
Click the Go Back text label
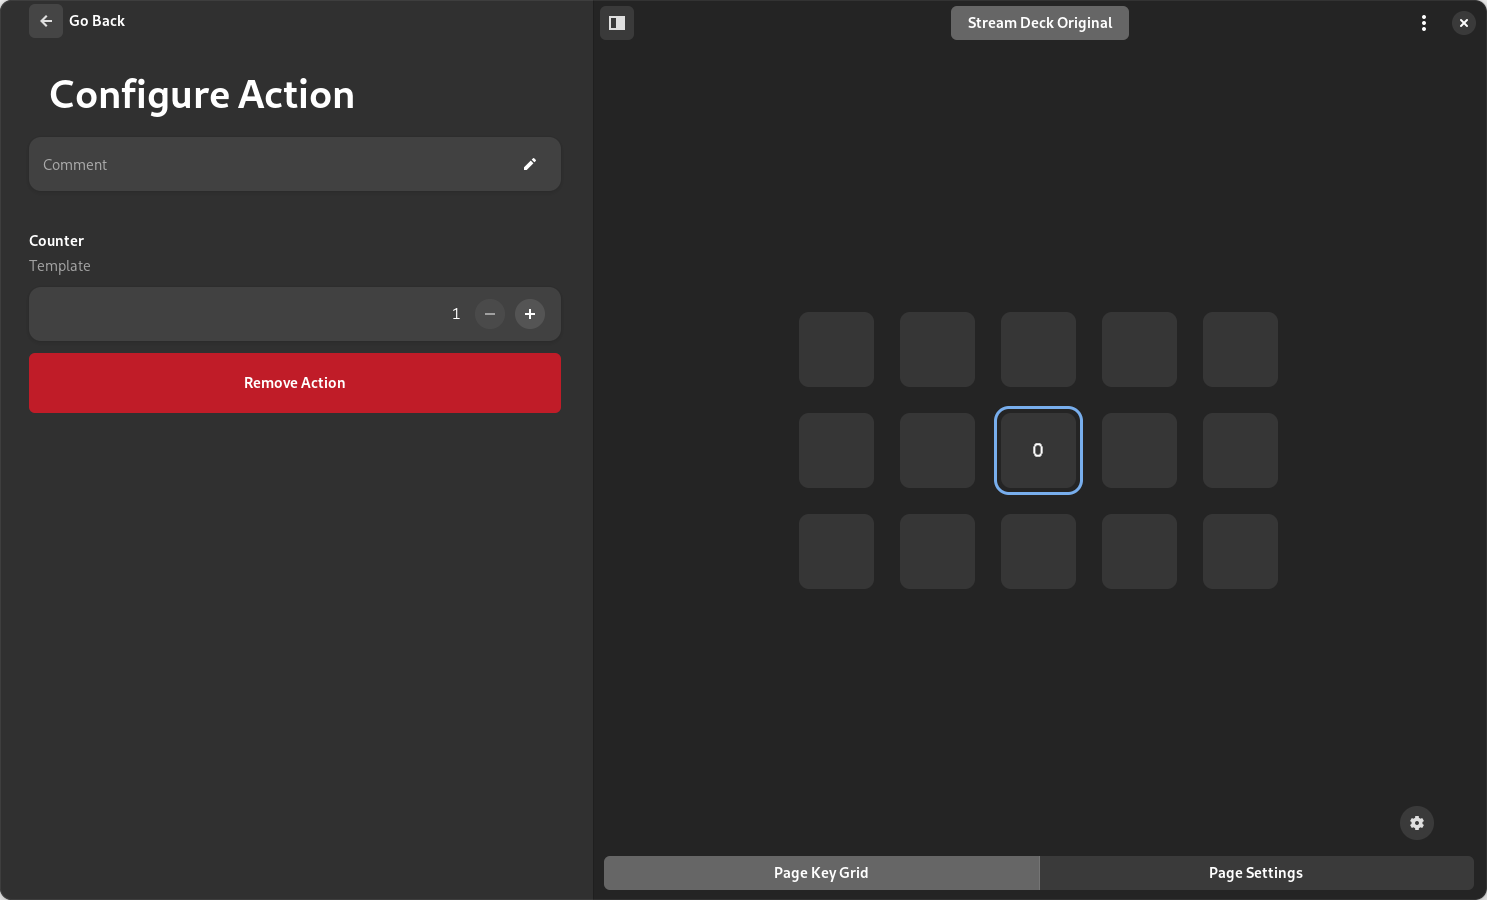(97, 21)
